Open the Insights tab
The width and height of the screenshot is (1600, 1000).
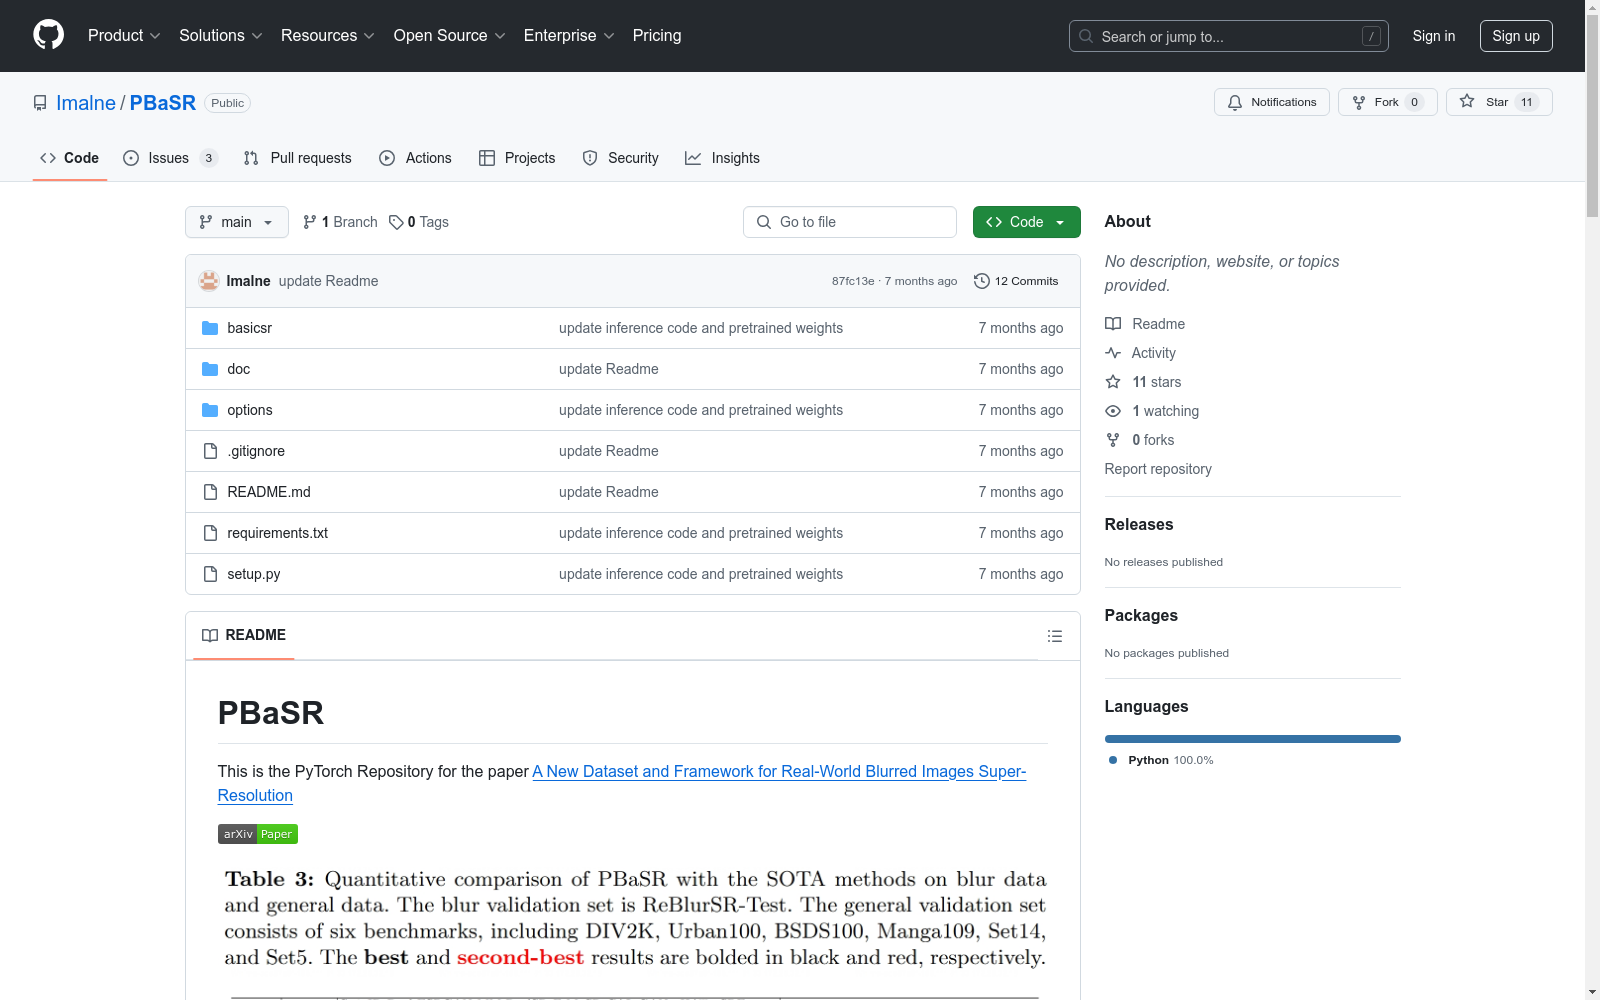[722, 158]
